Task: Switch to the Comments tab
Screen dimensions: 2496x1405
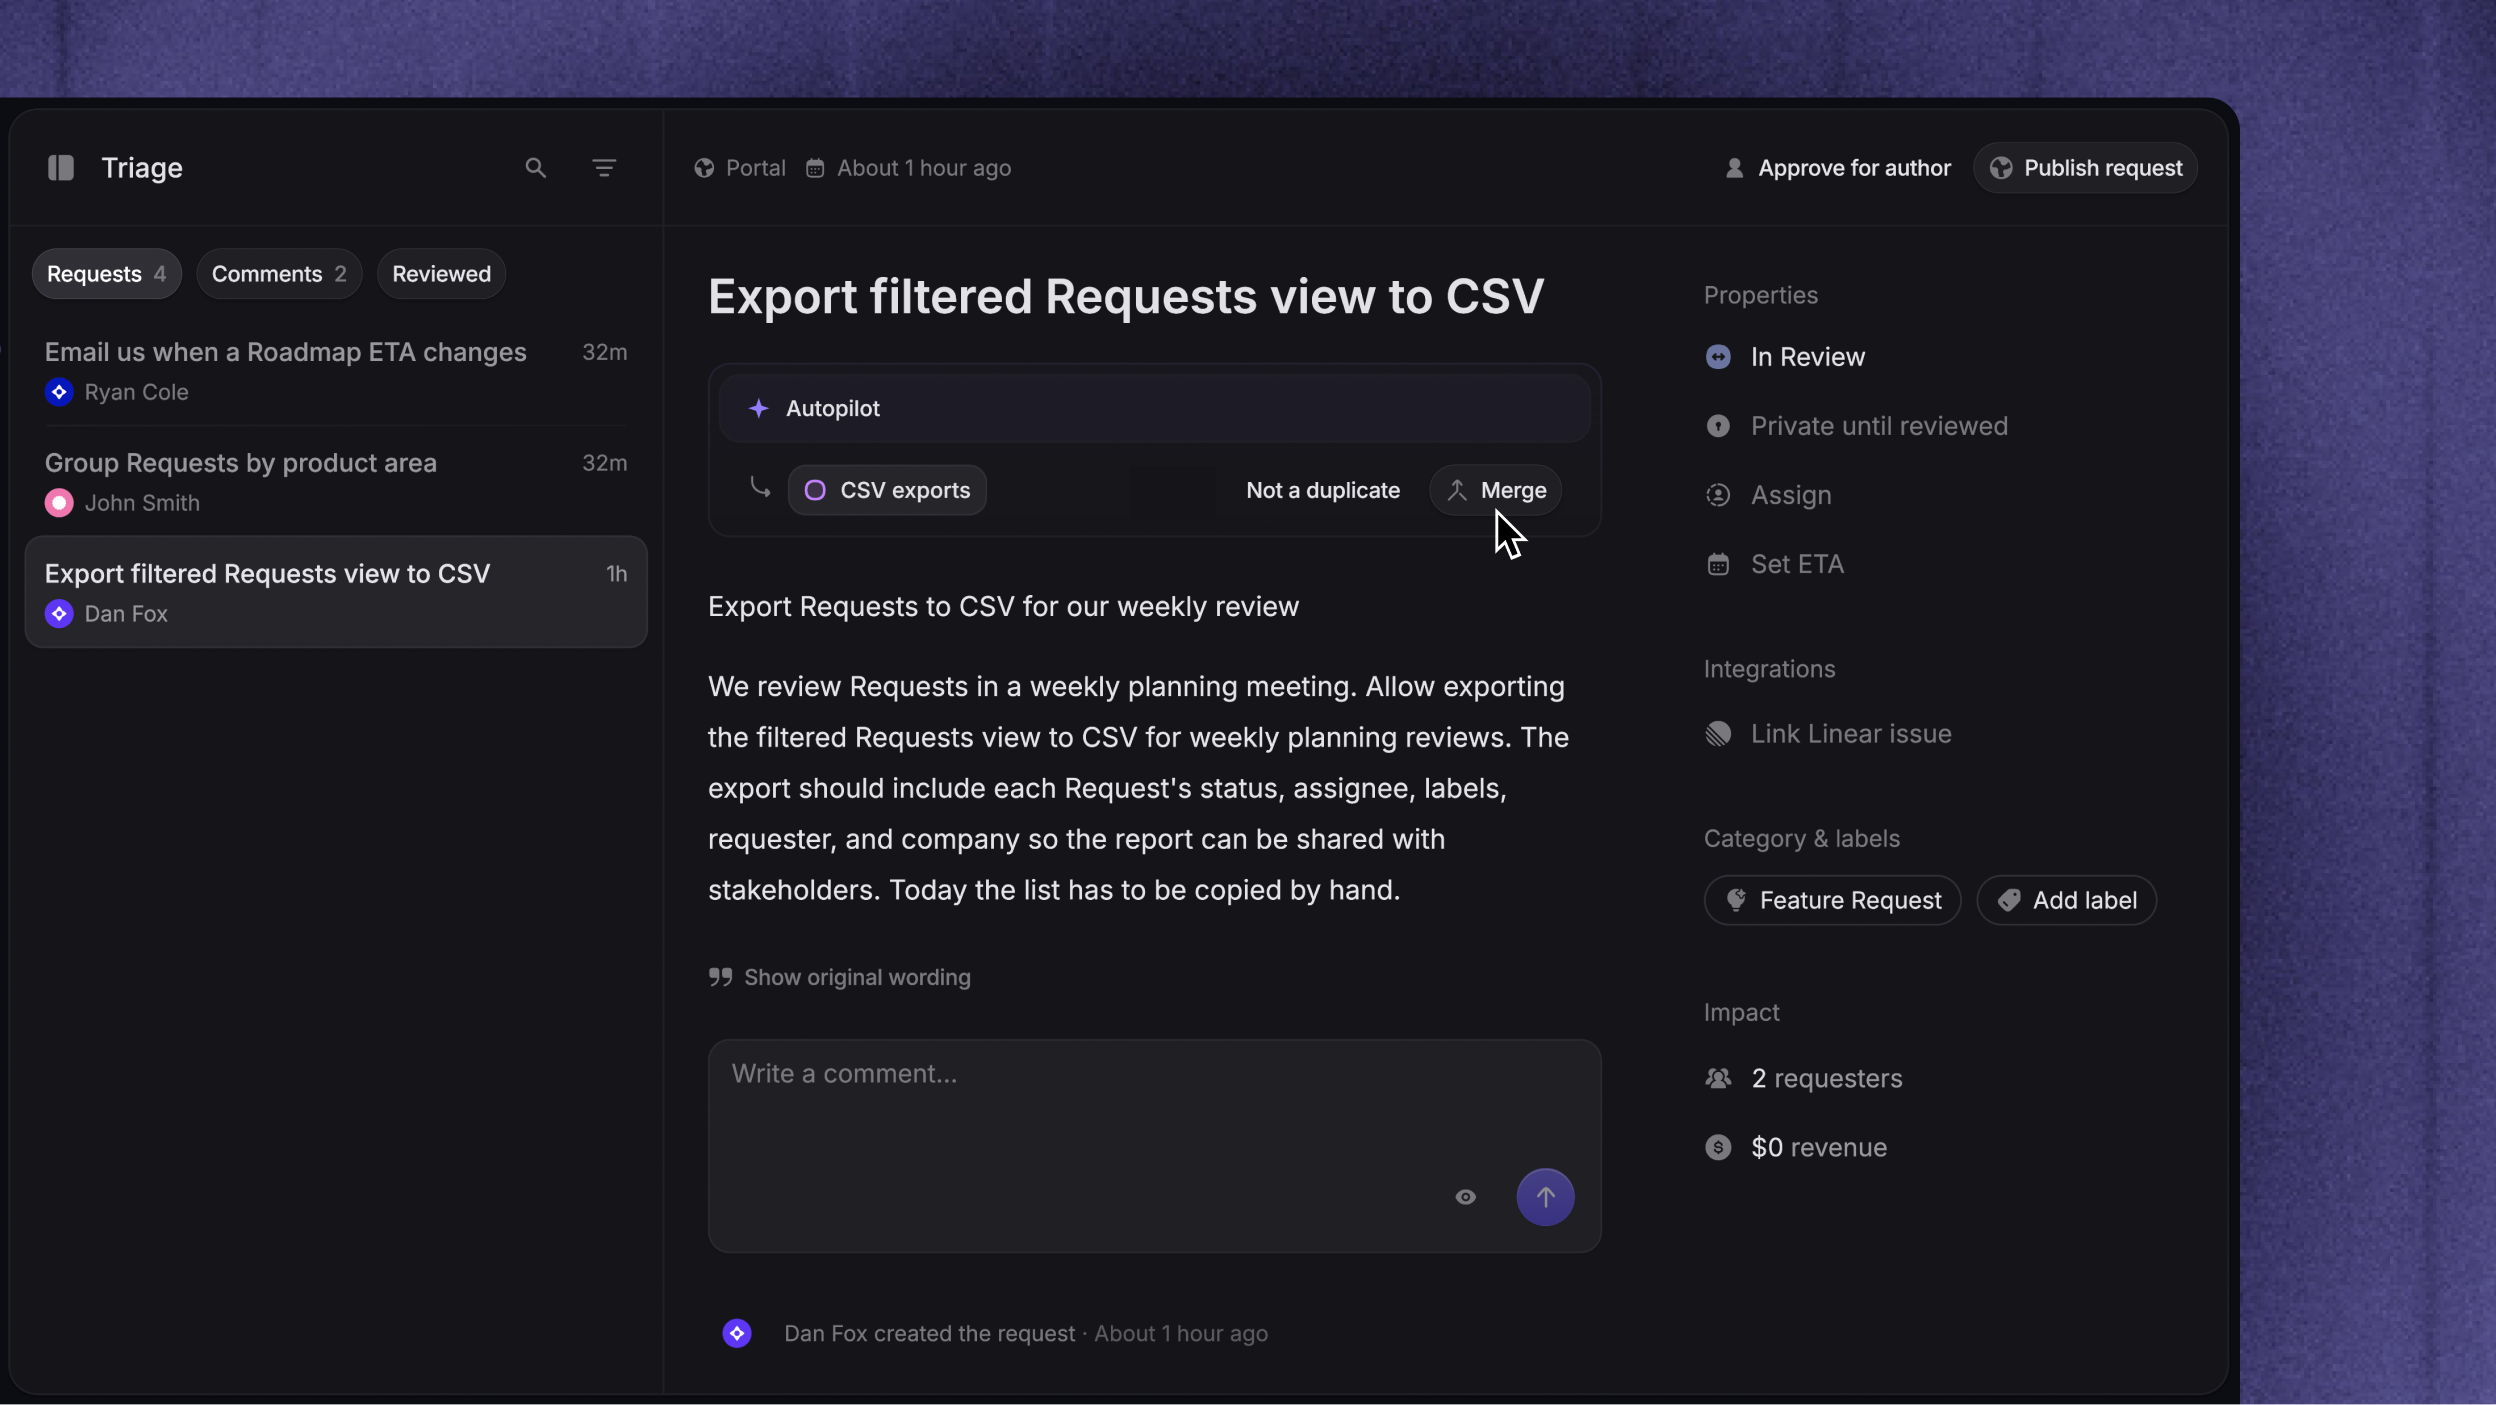Action: (279, 274)
